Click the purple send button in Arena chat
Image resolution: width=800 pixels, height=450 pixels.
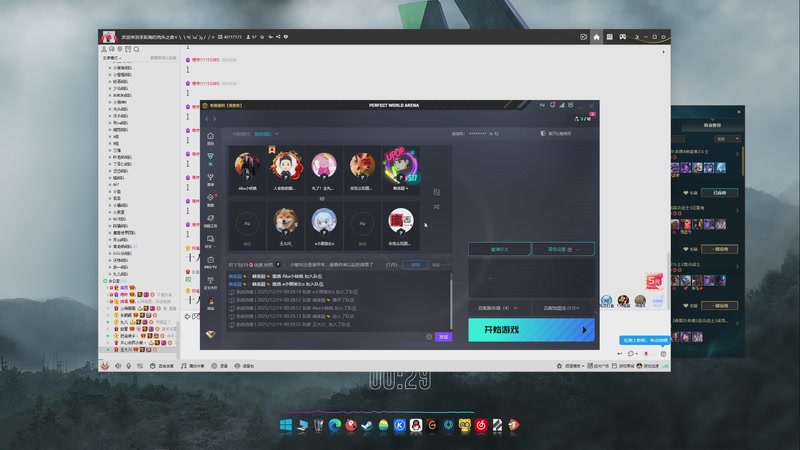click(x=443, y=337)
